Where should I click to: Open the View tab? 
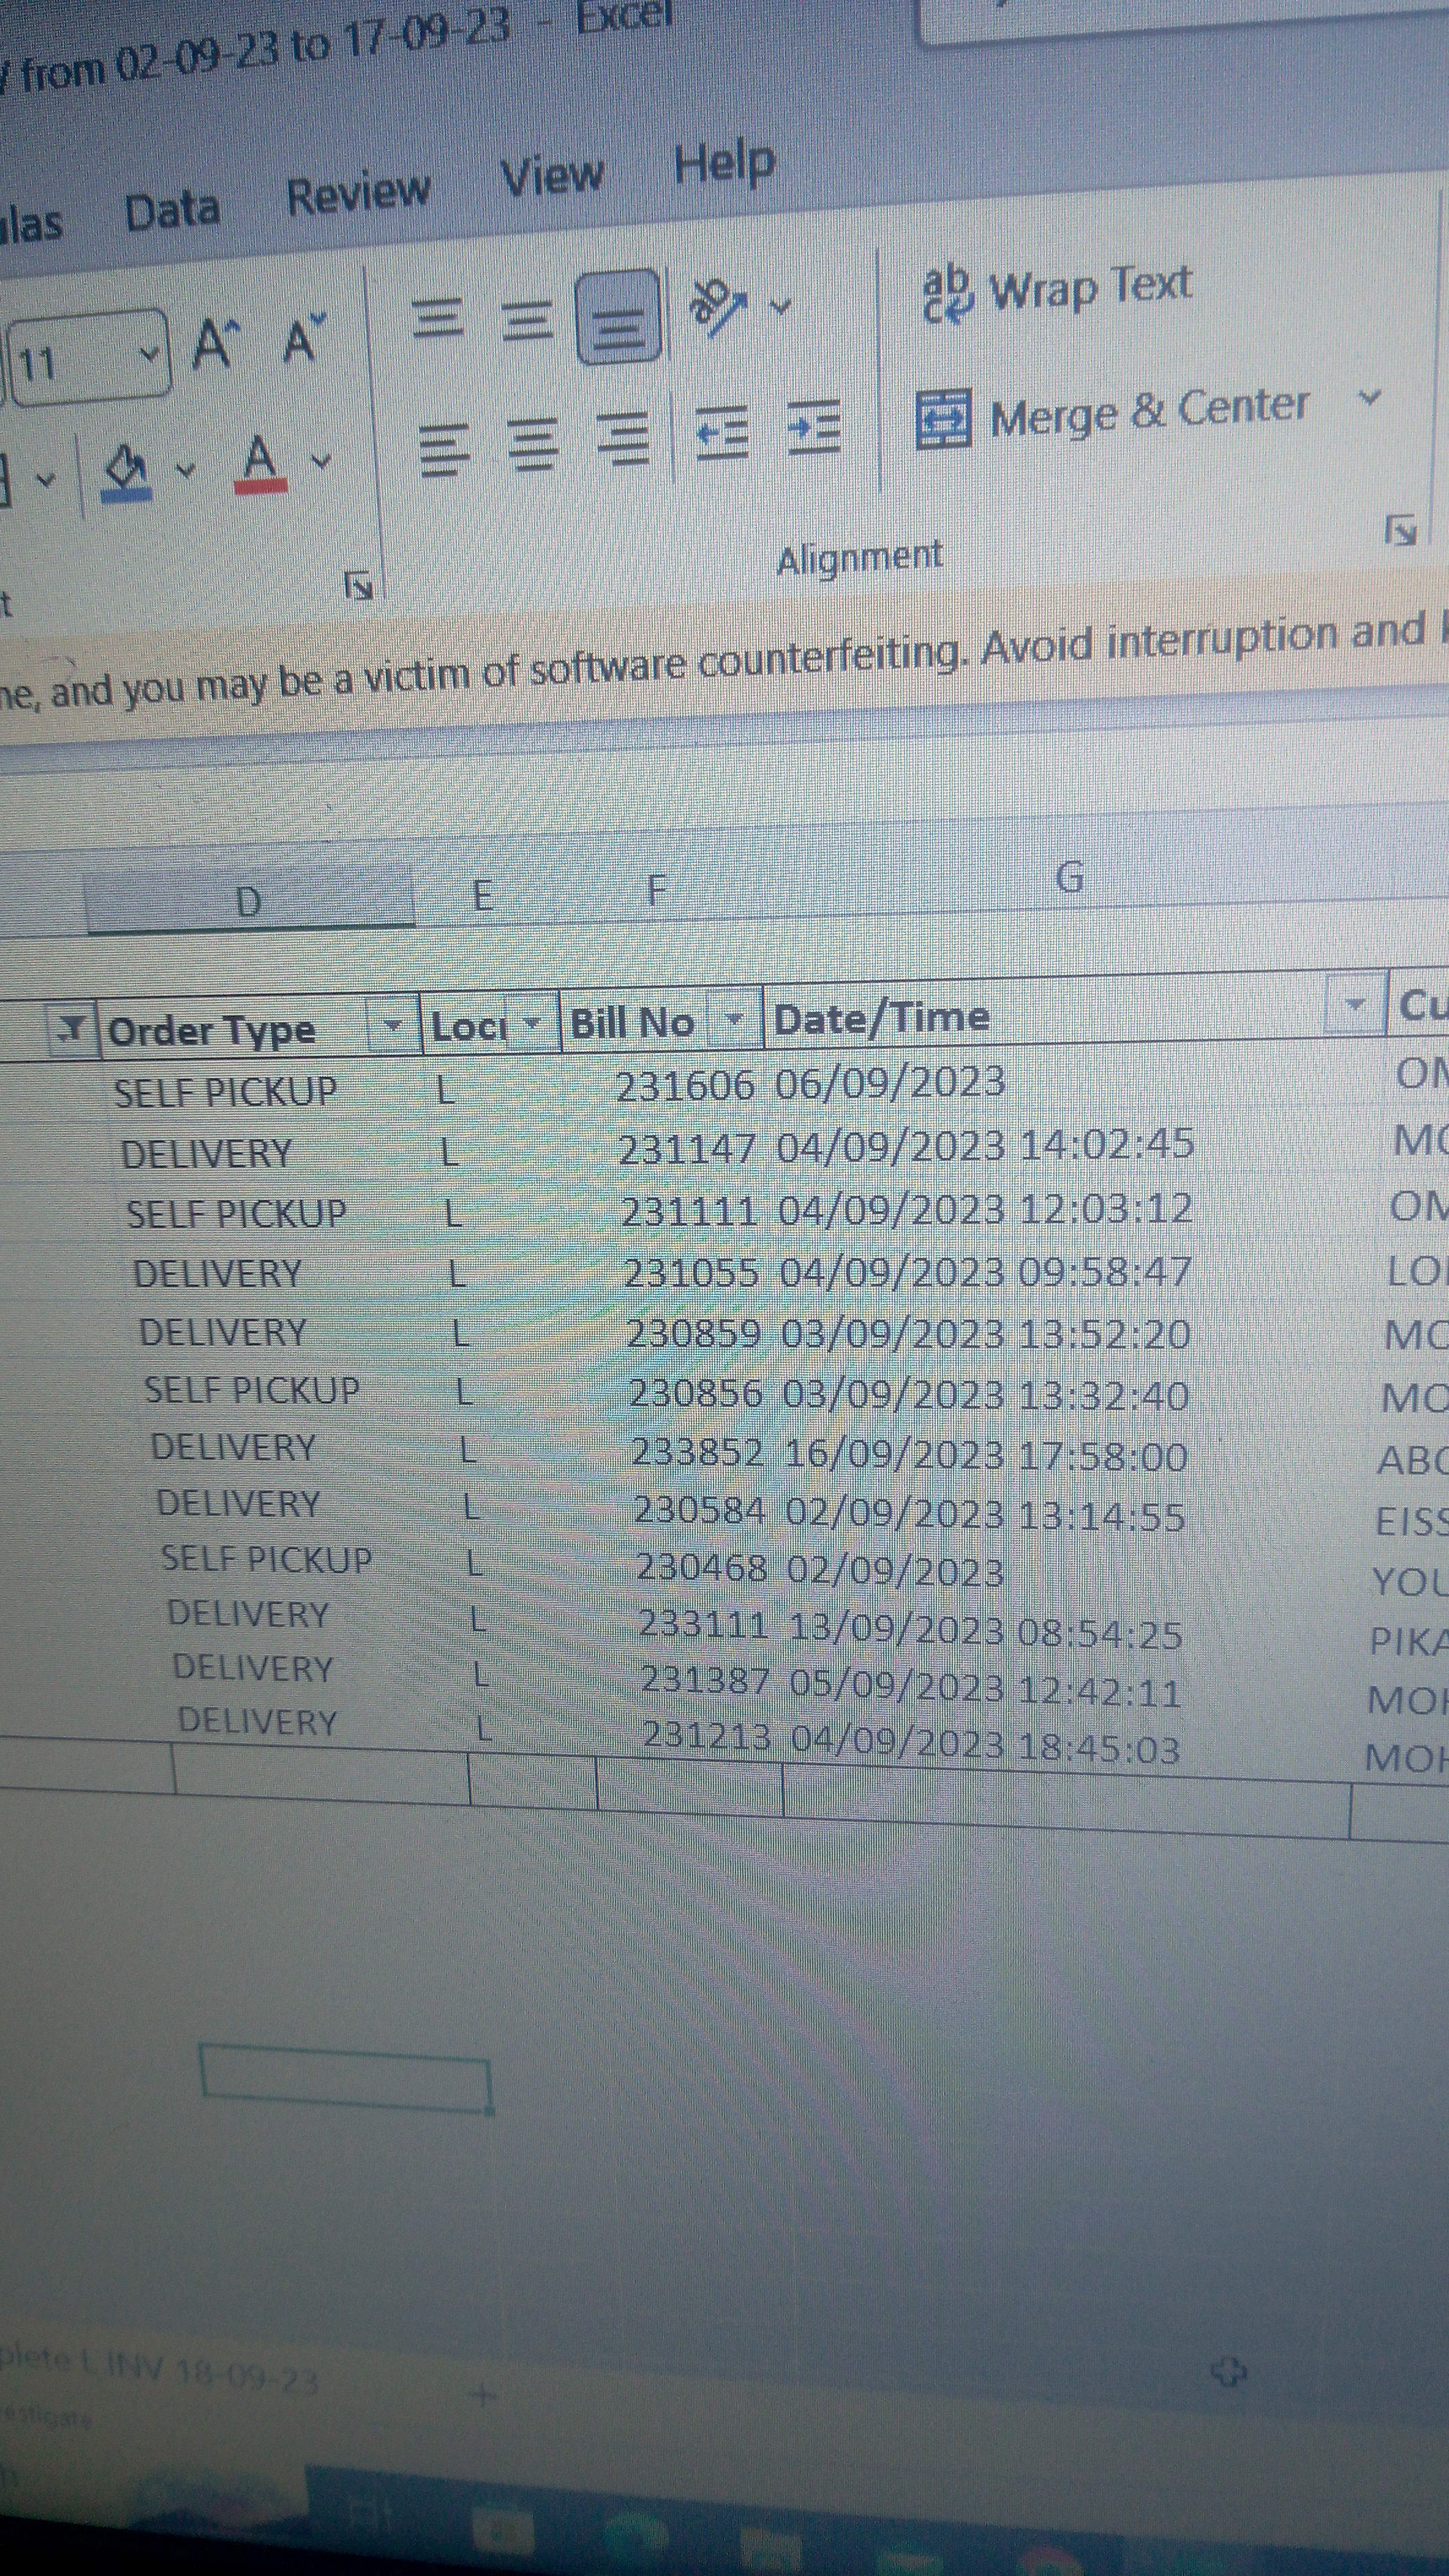tap(552, 177)
